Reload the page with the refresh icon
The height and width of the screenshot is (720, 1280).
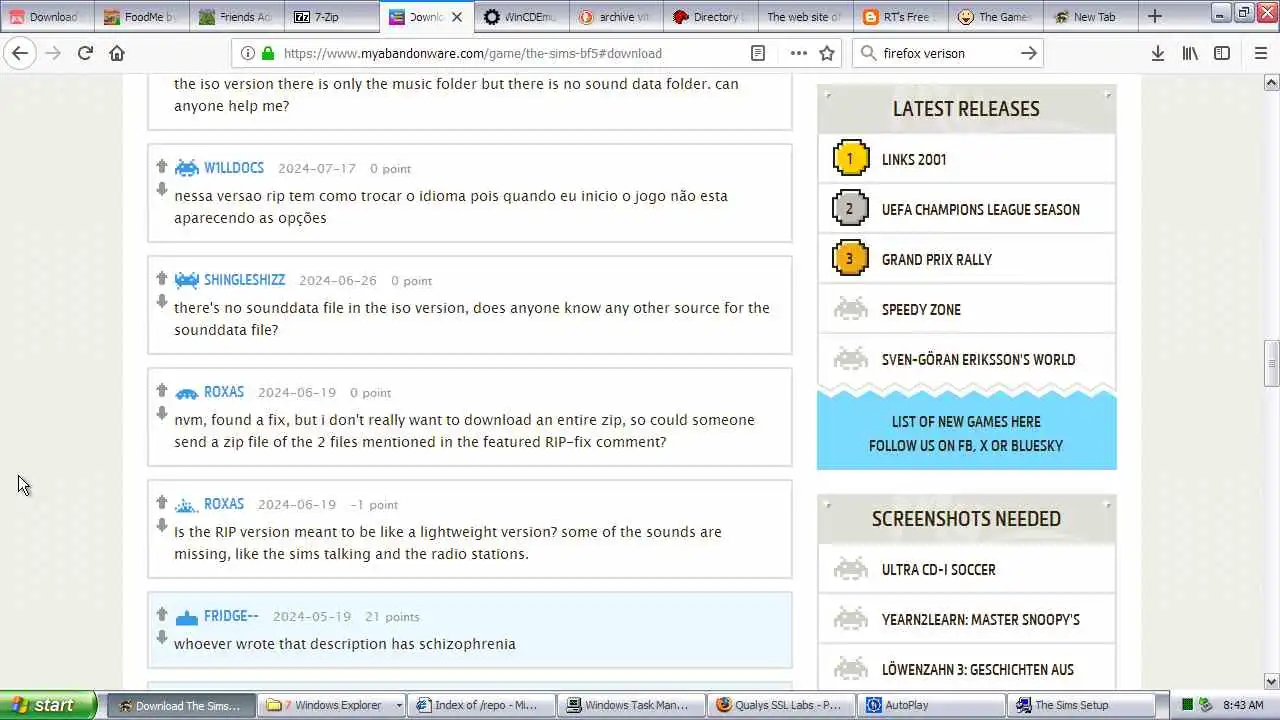[x=85, y=53]
